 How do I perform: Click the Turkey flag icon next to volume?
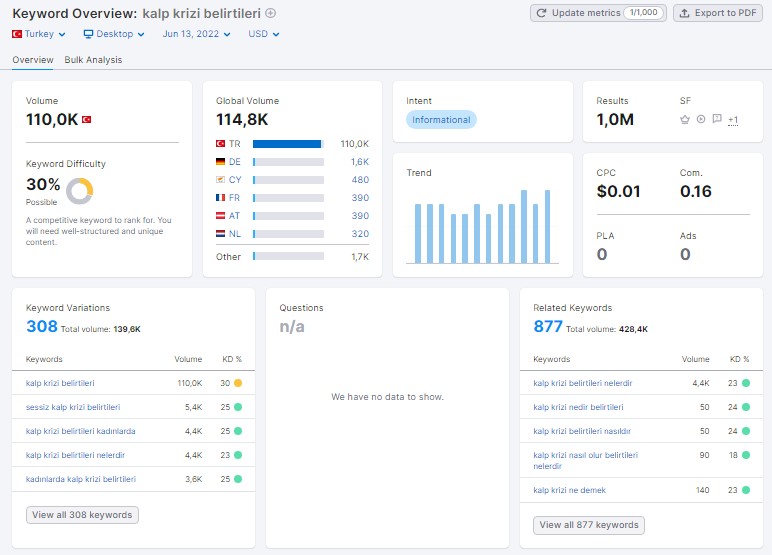click(86, 119)
